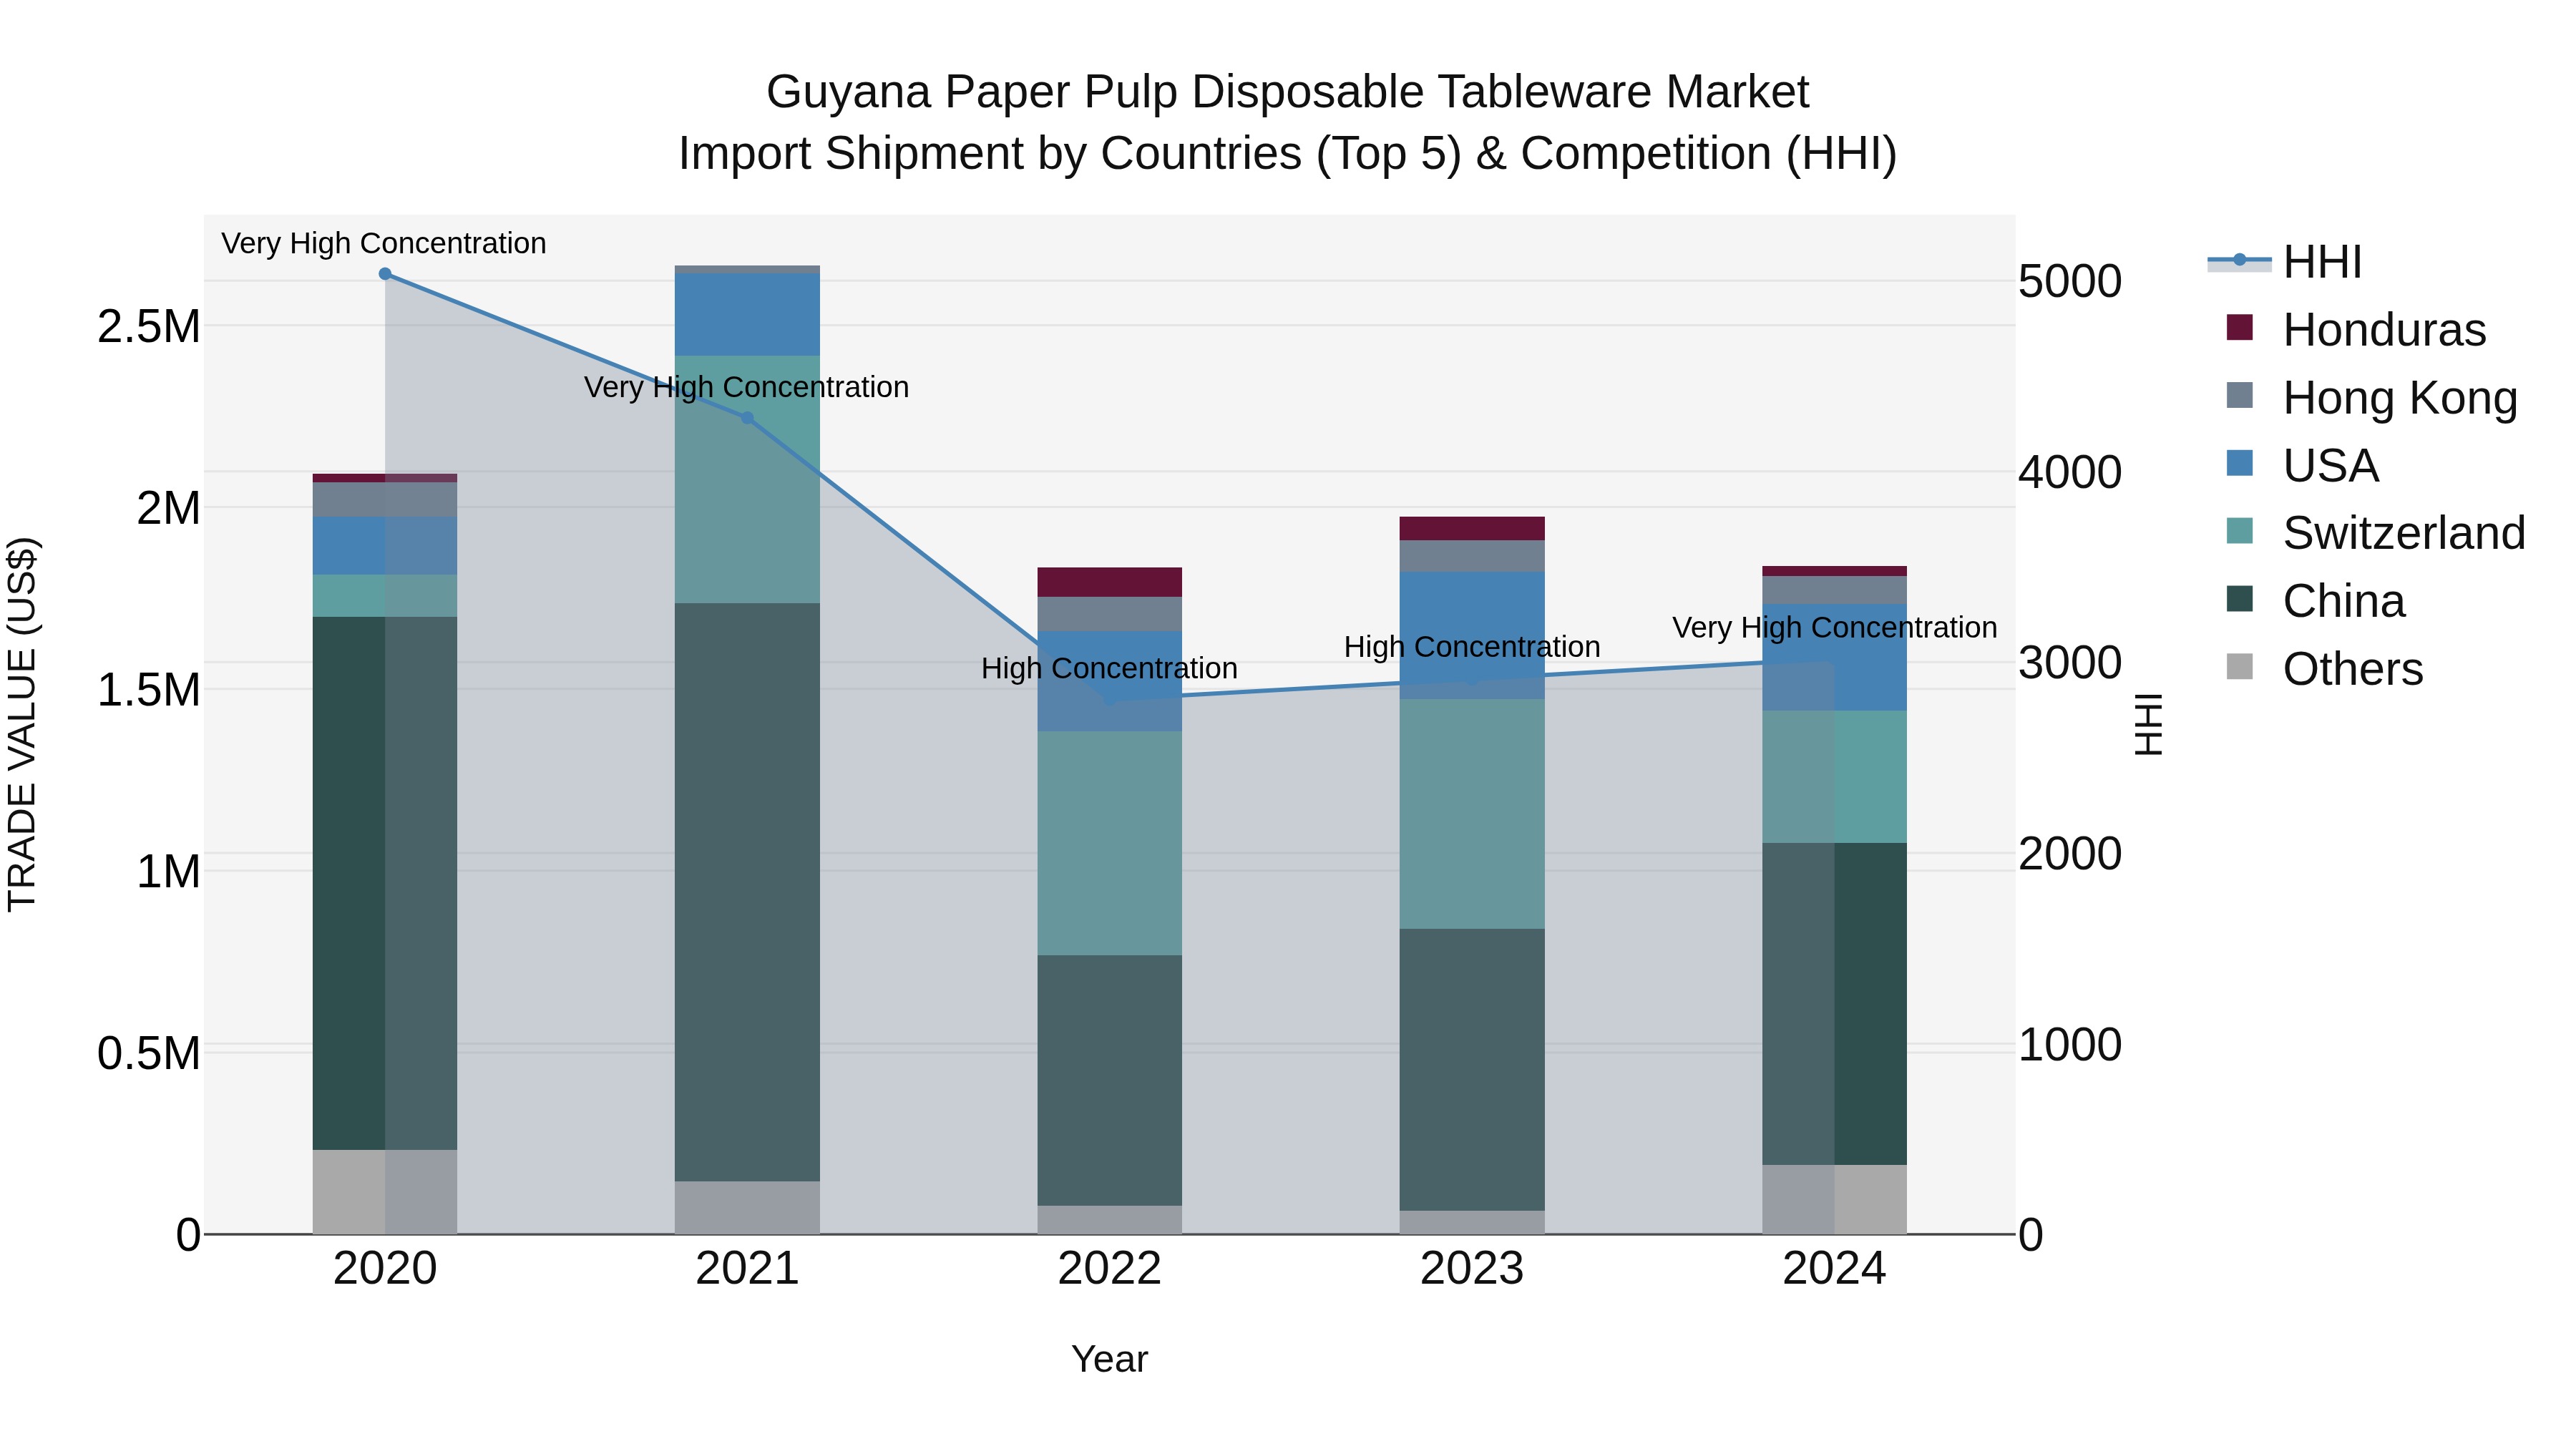Viewport: 2576px width, 1449px height.
Task: Click the 0.5M trade value axis tick
Action: click(149, 1054)
